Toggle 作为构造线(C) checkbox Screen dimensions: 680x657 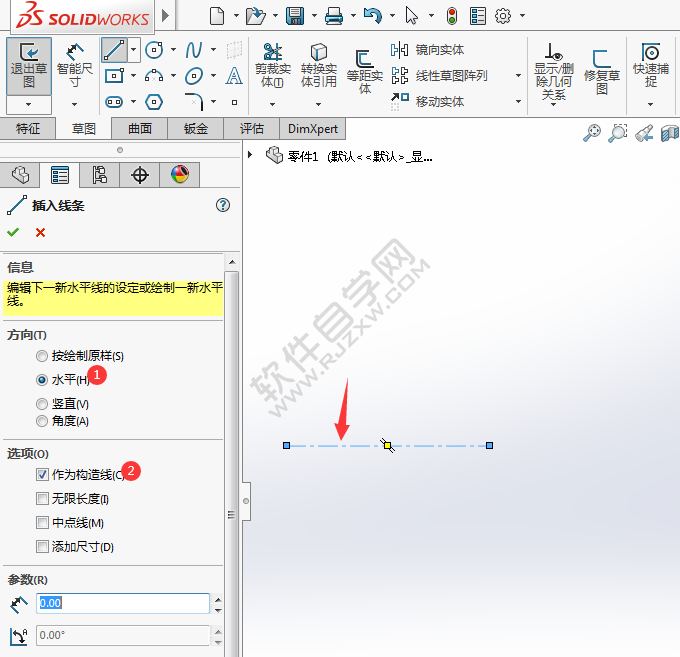tap(42, 474)
